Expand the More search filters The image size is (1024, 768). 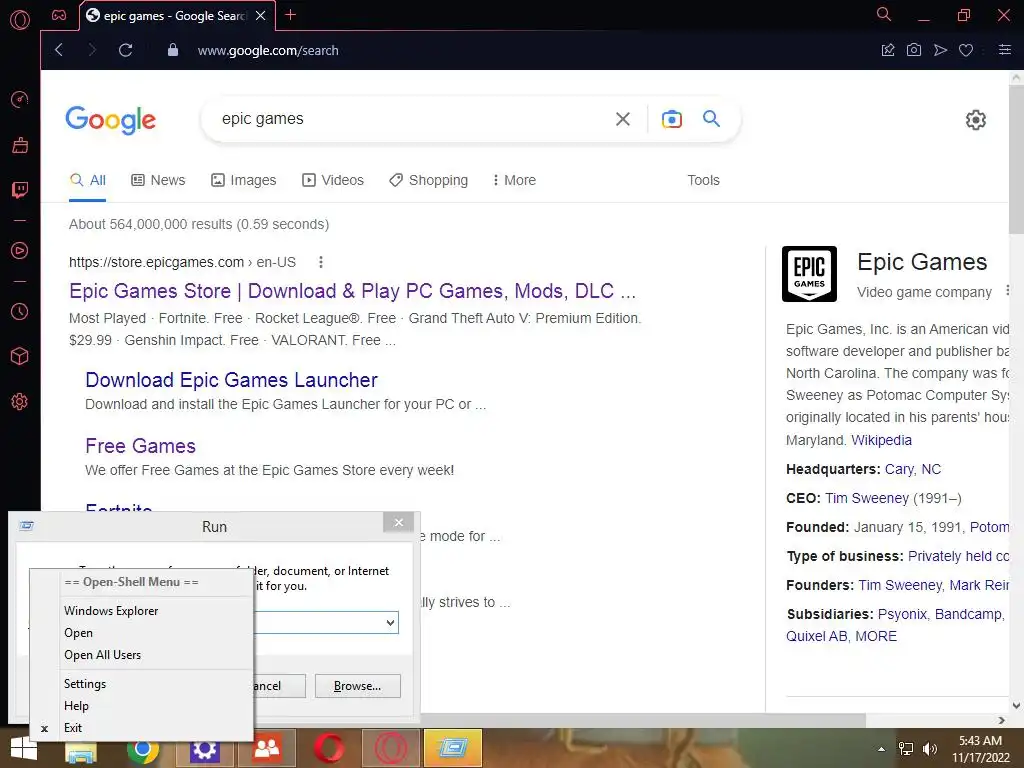click(514, 180)
